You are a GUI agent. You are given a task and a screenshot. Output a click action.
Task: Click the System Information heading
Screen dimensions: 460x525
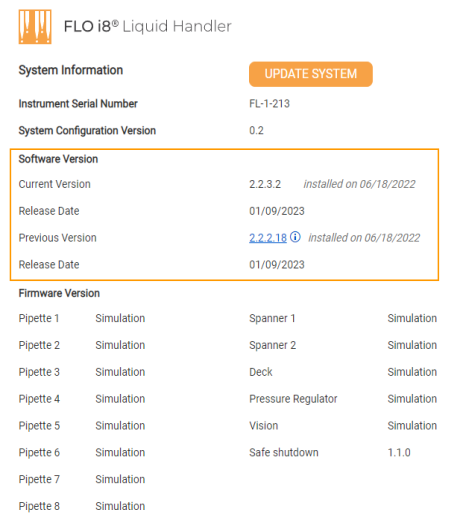(x=71, y=70)
